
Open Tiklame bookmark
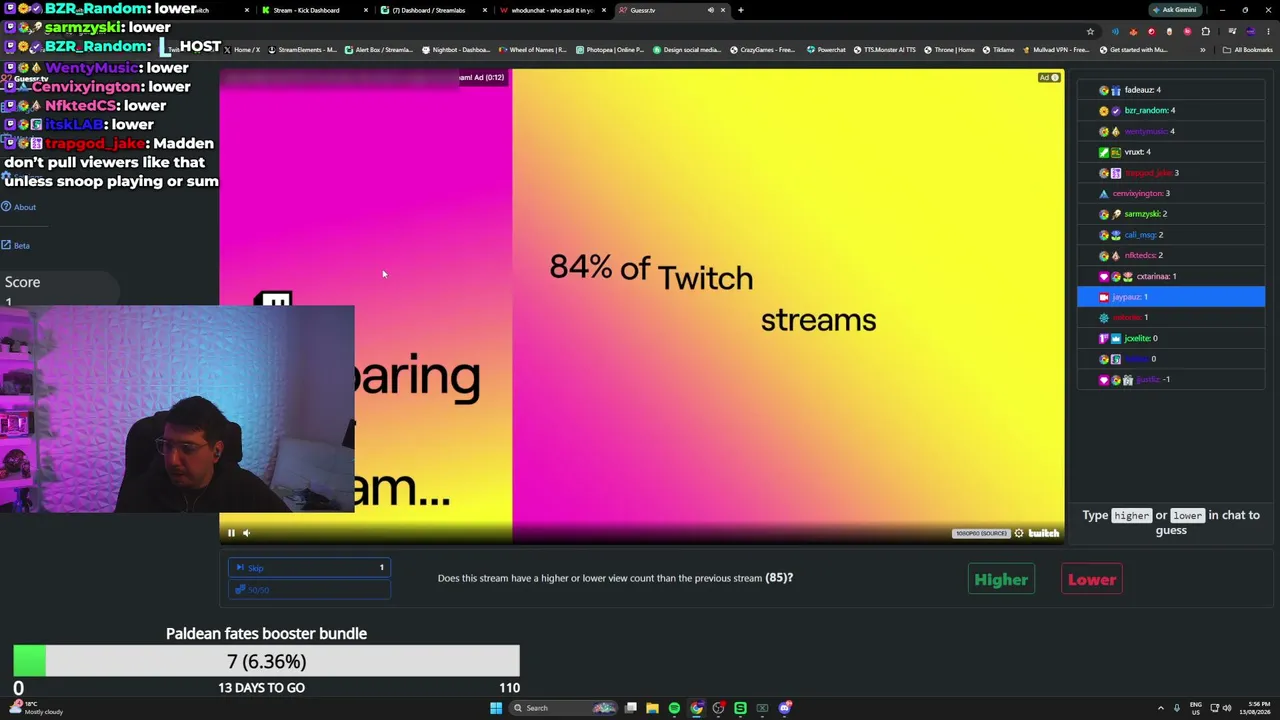tap(999, 50)
